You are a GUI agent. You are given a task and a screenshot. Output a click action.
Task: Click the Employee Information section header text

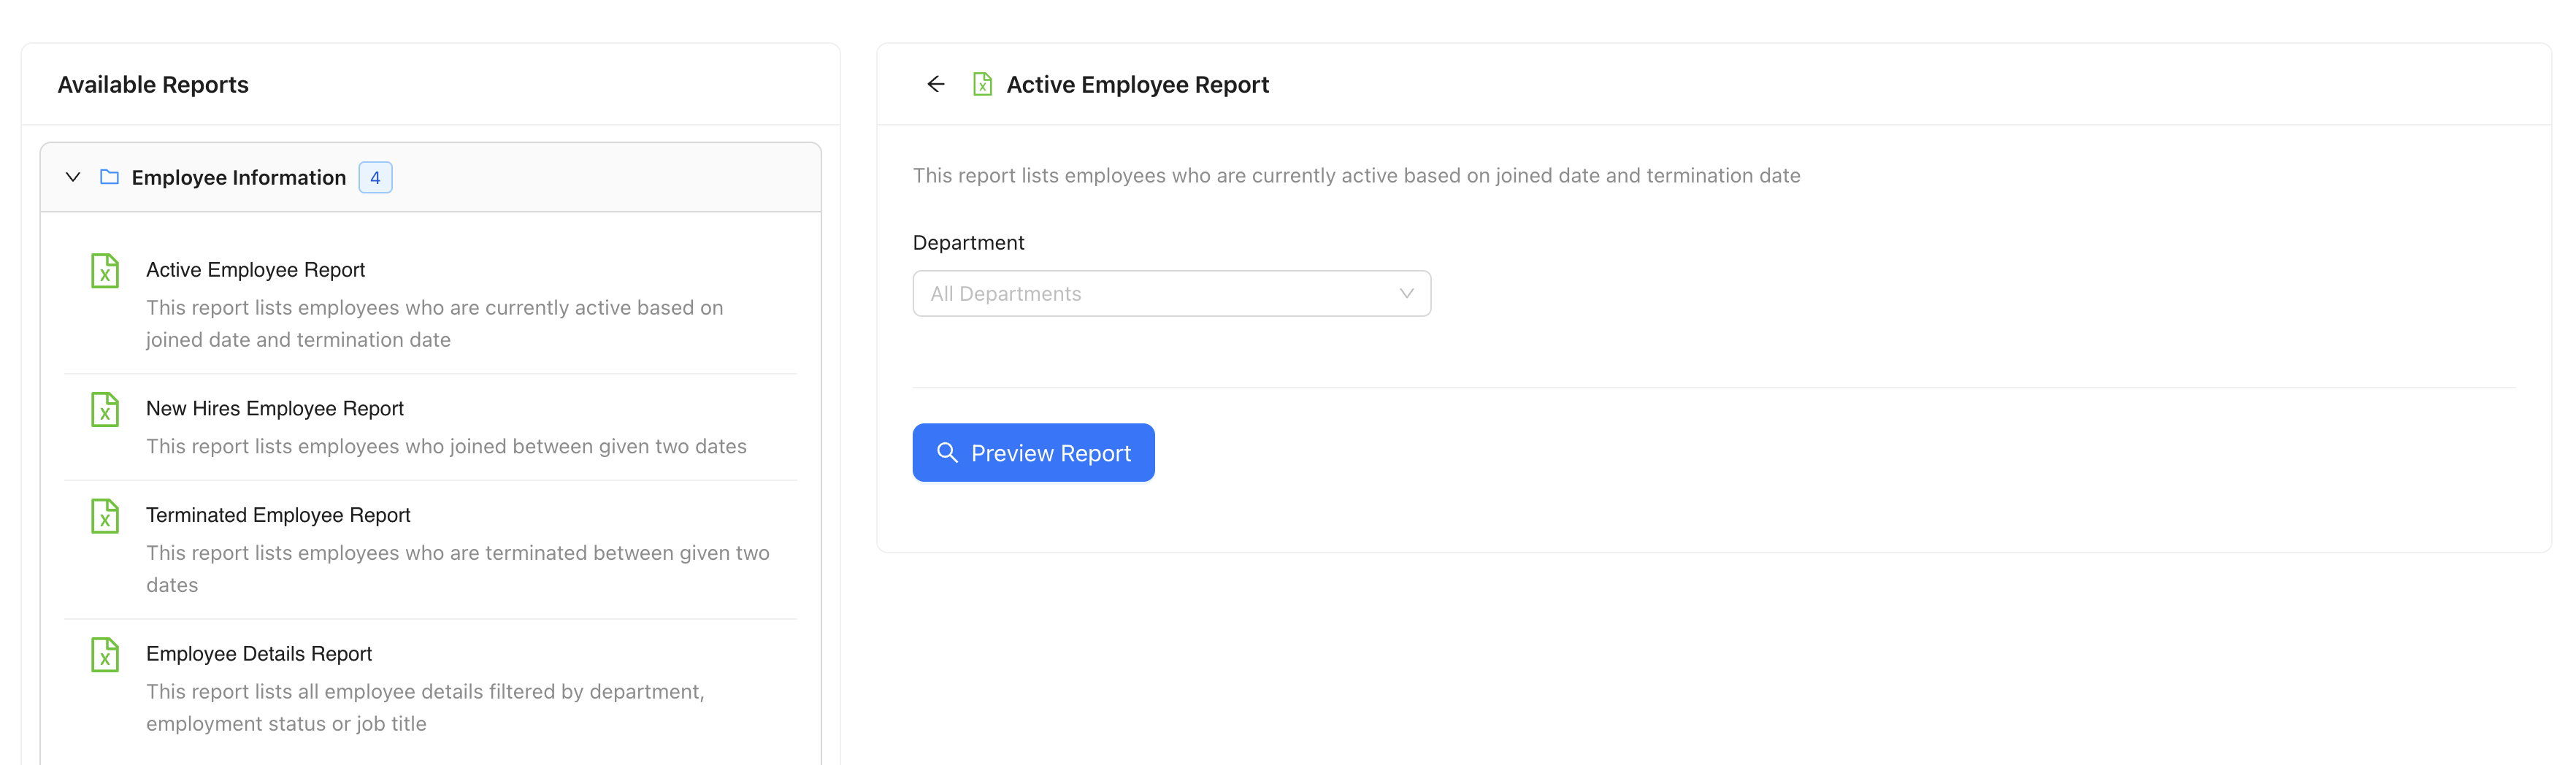tap(238, 177)
